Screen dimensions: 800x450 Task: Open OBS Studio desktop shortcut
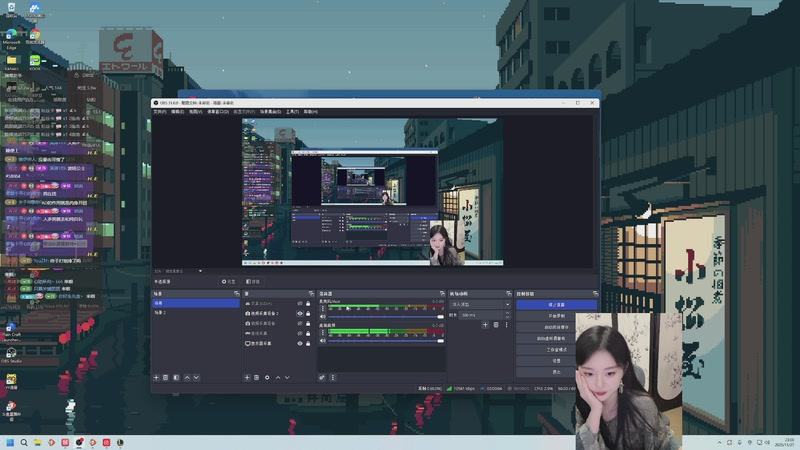(11, 355)
